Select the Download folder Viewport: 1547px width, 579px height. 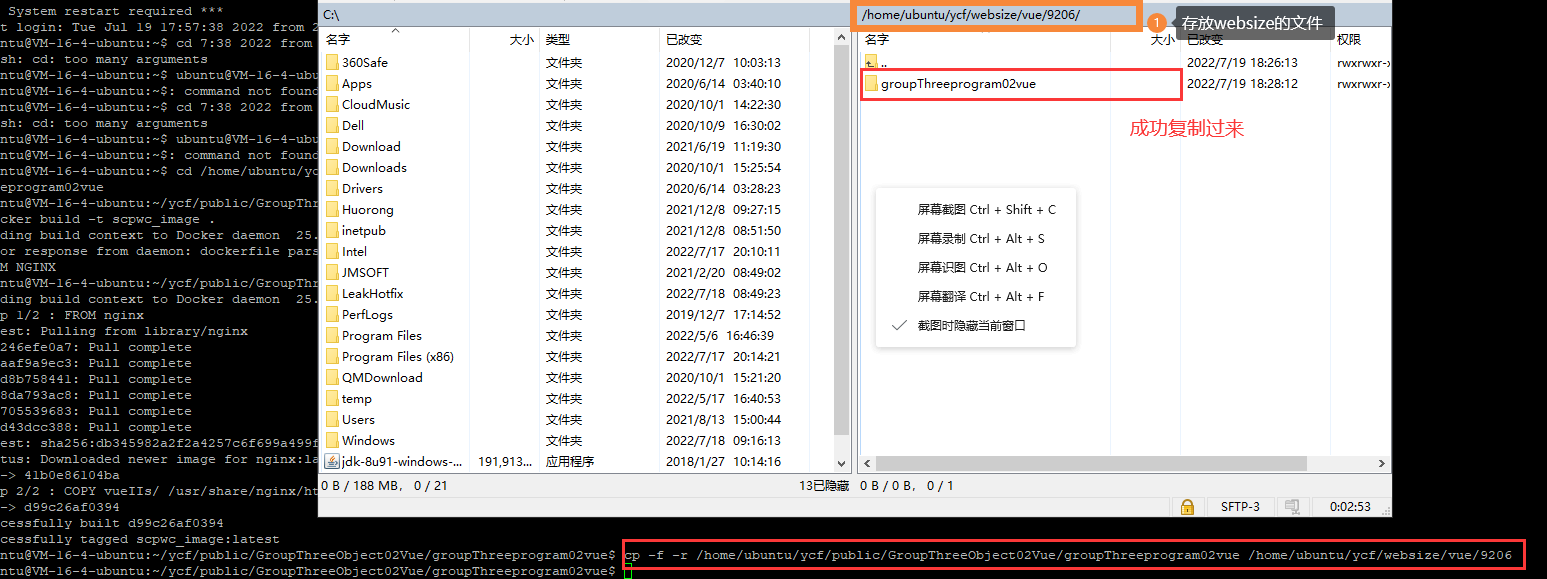pos(371,146)
